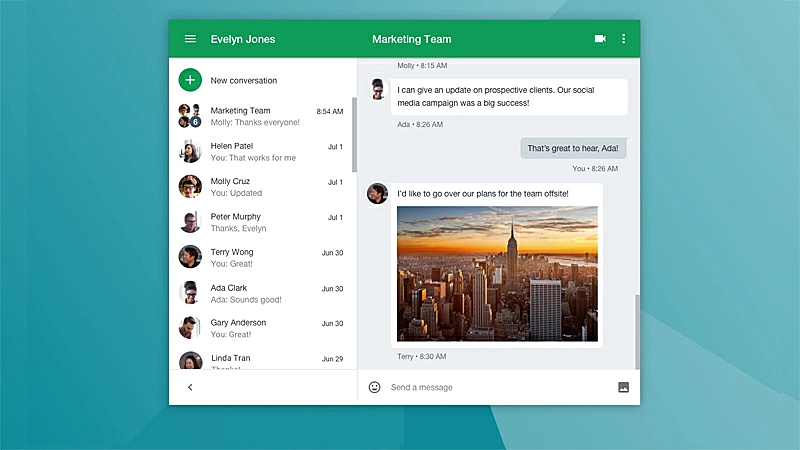This screenshot has height=450, width=800.
Task: Open the city skyline photo
Action: pyautogui.click(x=497, y=273)
